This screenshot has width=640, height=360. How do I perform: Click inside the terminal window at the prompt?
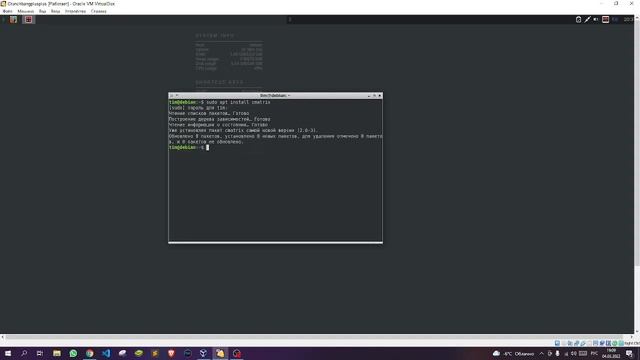(207, 147)
